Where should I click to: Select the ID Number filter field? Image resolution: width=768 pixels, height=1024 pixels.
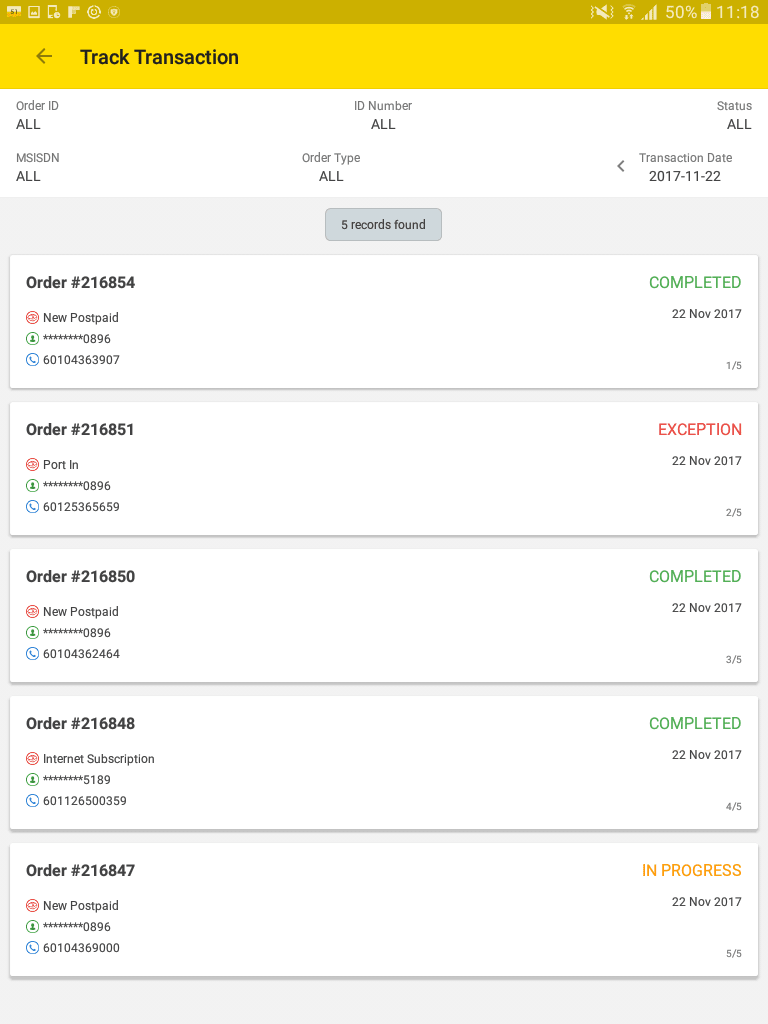coord(383,116)
